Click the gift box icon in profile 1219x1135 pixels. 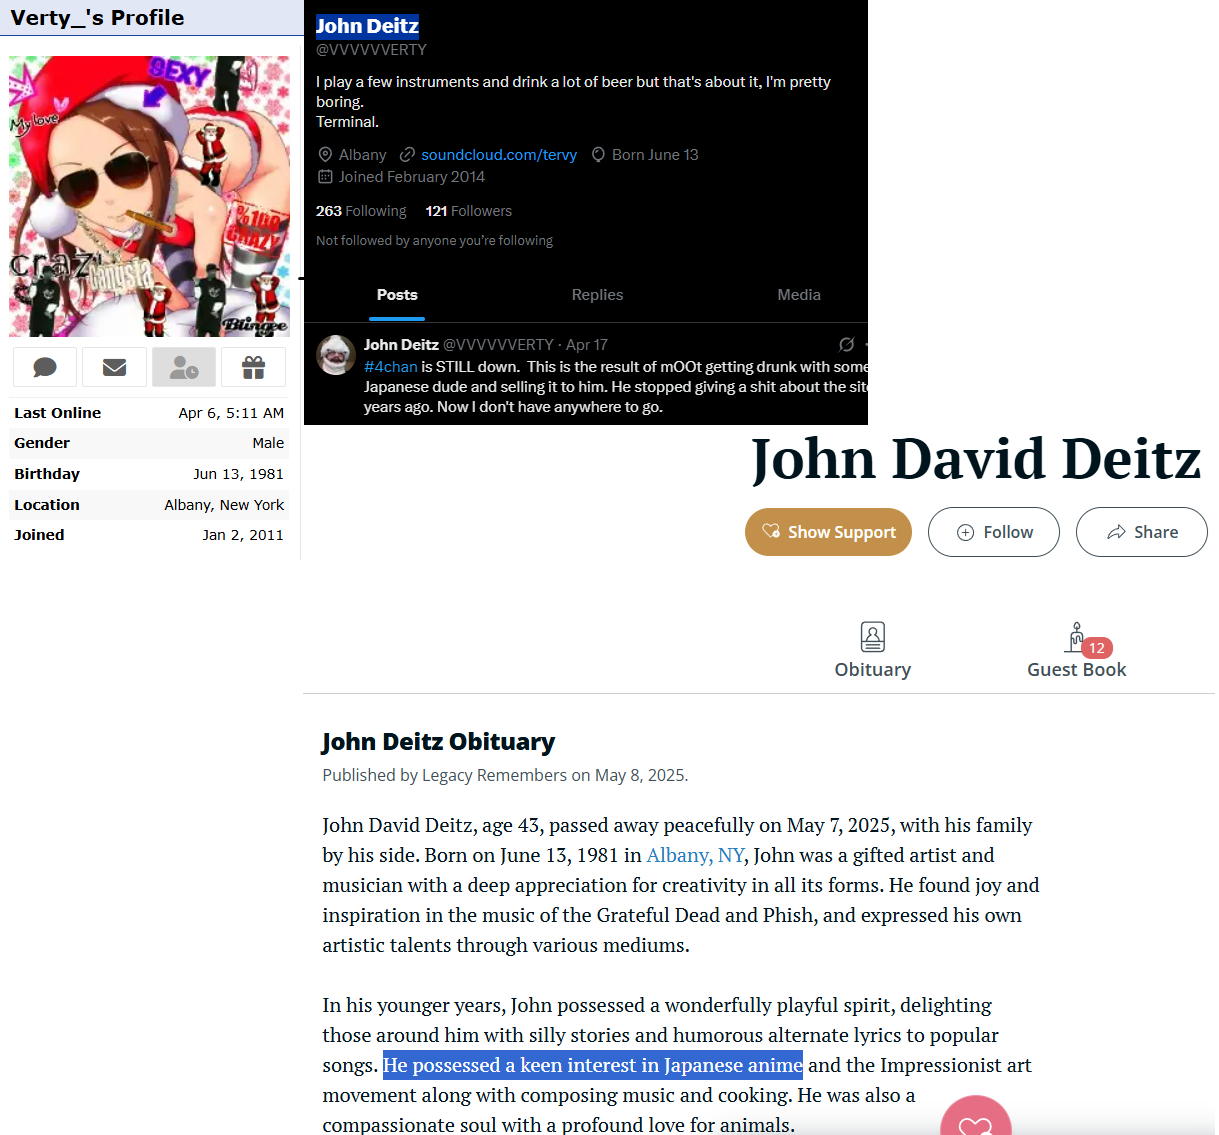coord(253,368)
